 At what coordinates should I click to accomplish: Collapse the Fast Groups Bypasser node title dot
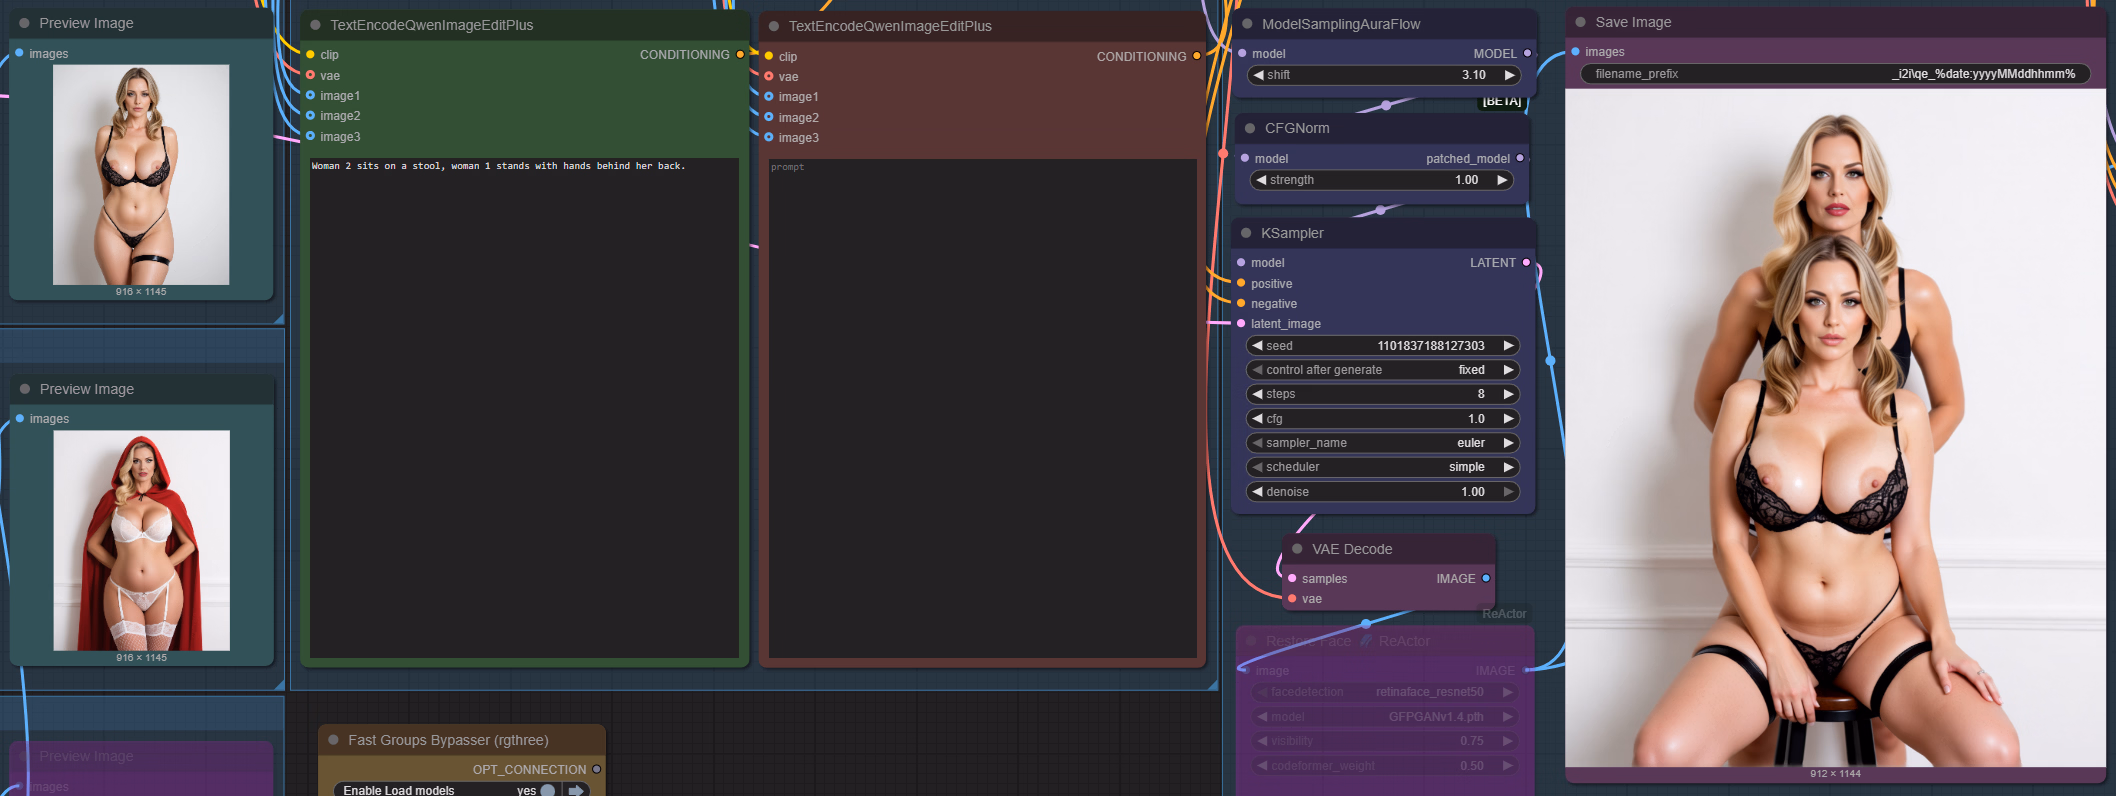point(333,740)
